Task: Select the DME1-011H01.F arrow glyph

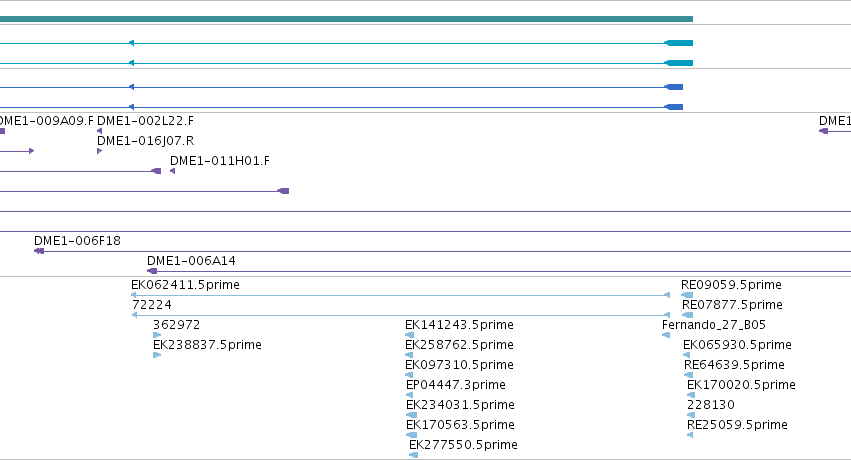Action: (x=173, y=171)
